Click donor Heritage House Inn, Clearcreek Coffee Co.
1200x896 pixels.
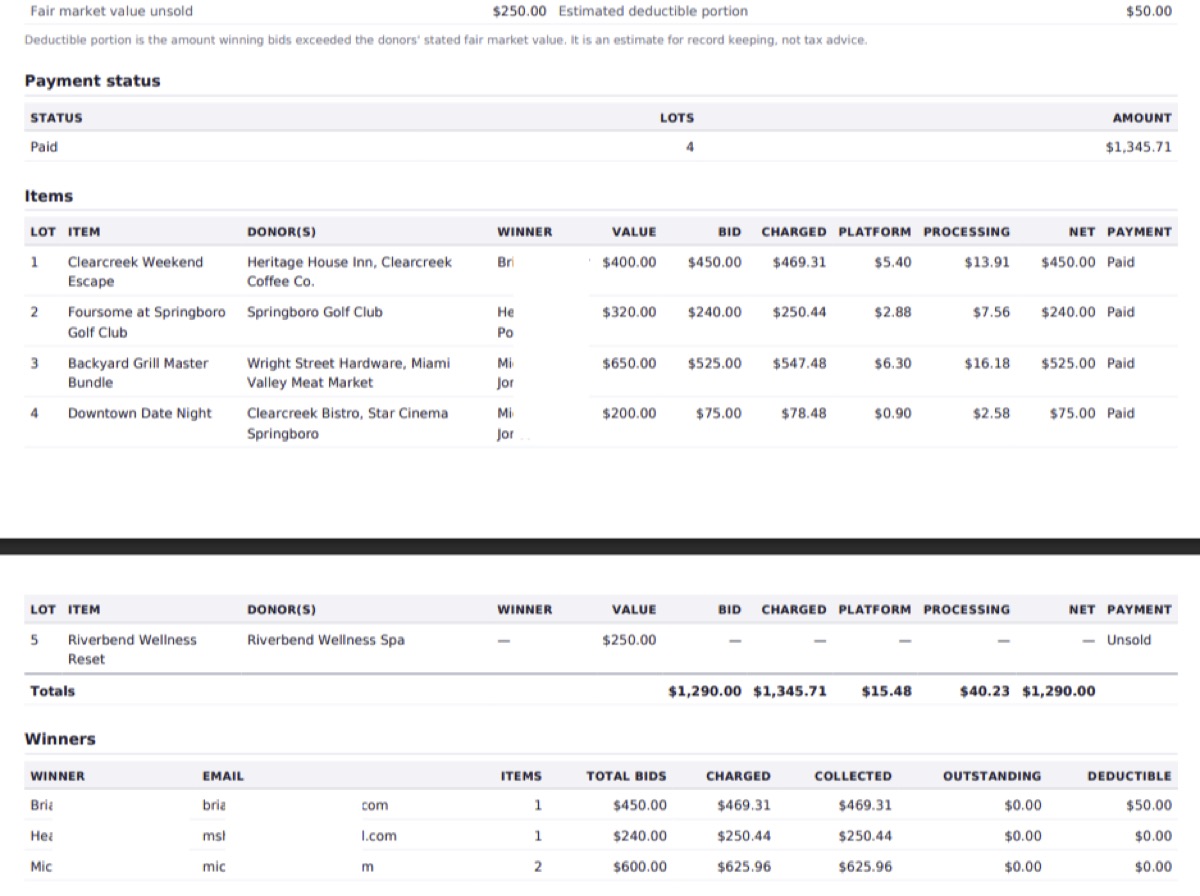349,272
